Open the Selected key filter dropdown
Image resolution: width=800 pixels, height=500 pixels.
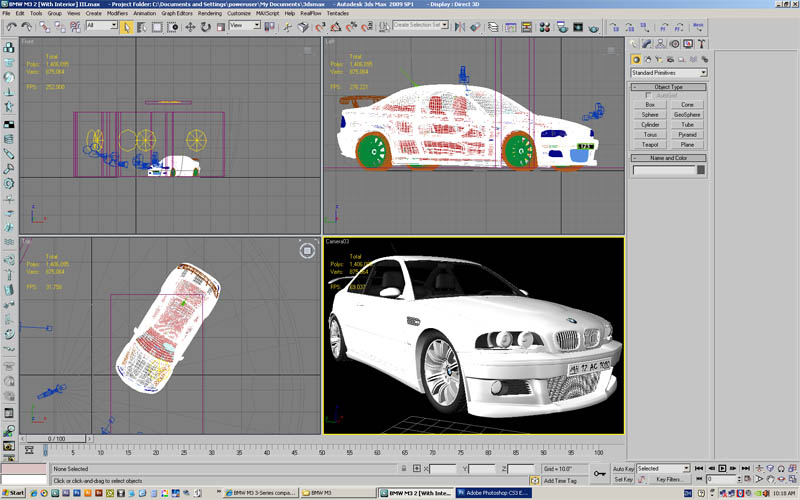tap(663, 468)
